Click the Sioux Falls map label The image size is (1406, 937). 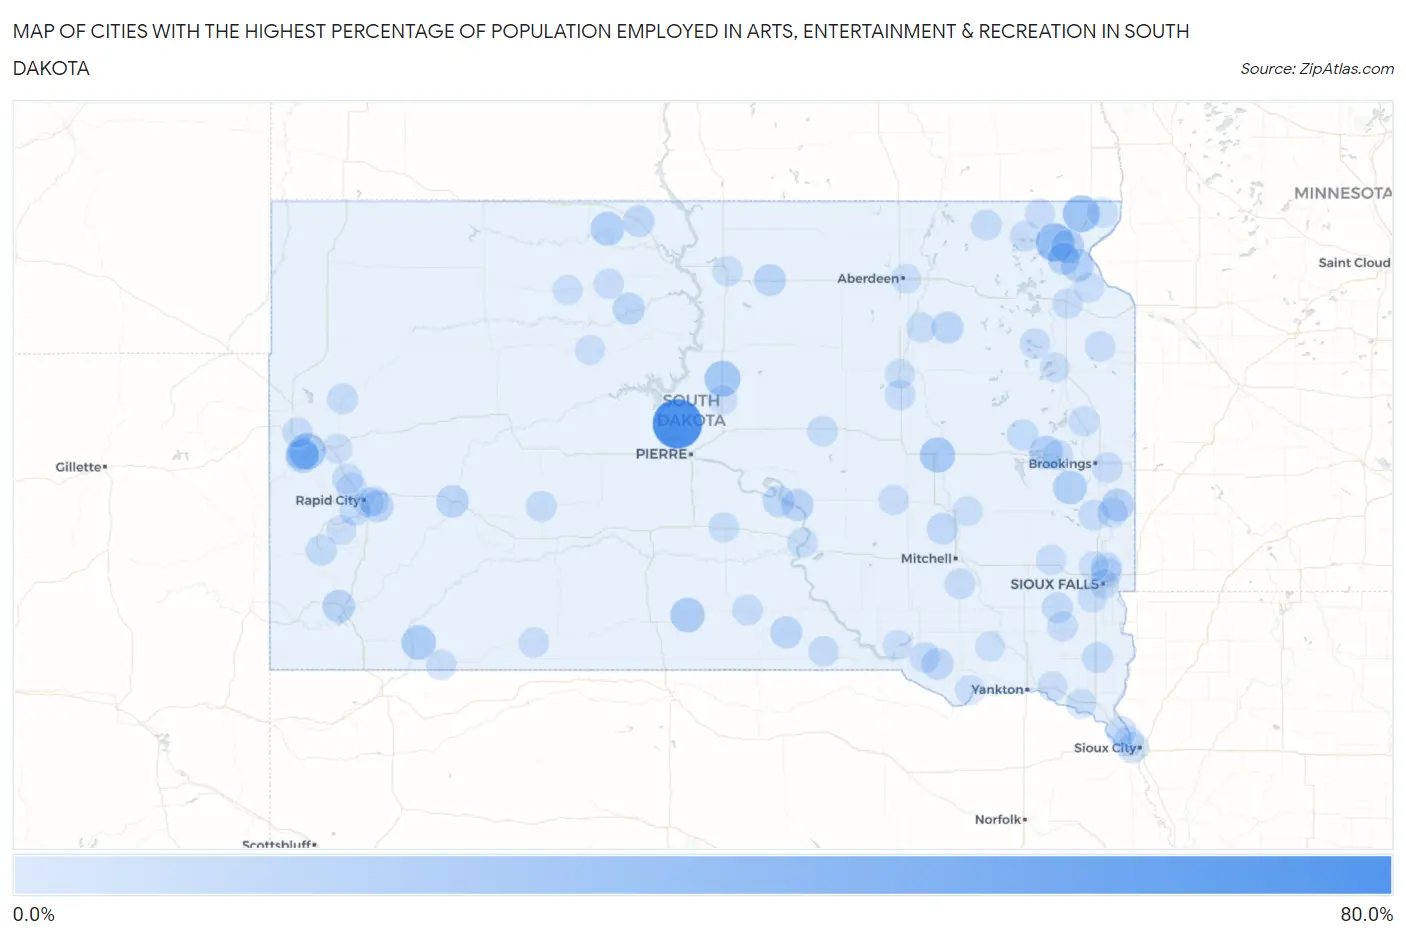point(1057,584)
